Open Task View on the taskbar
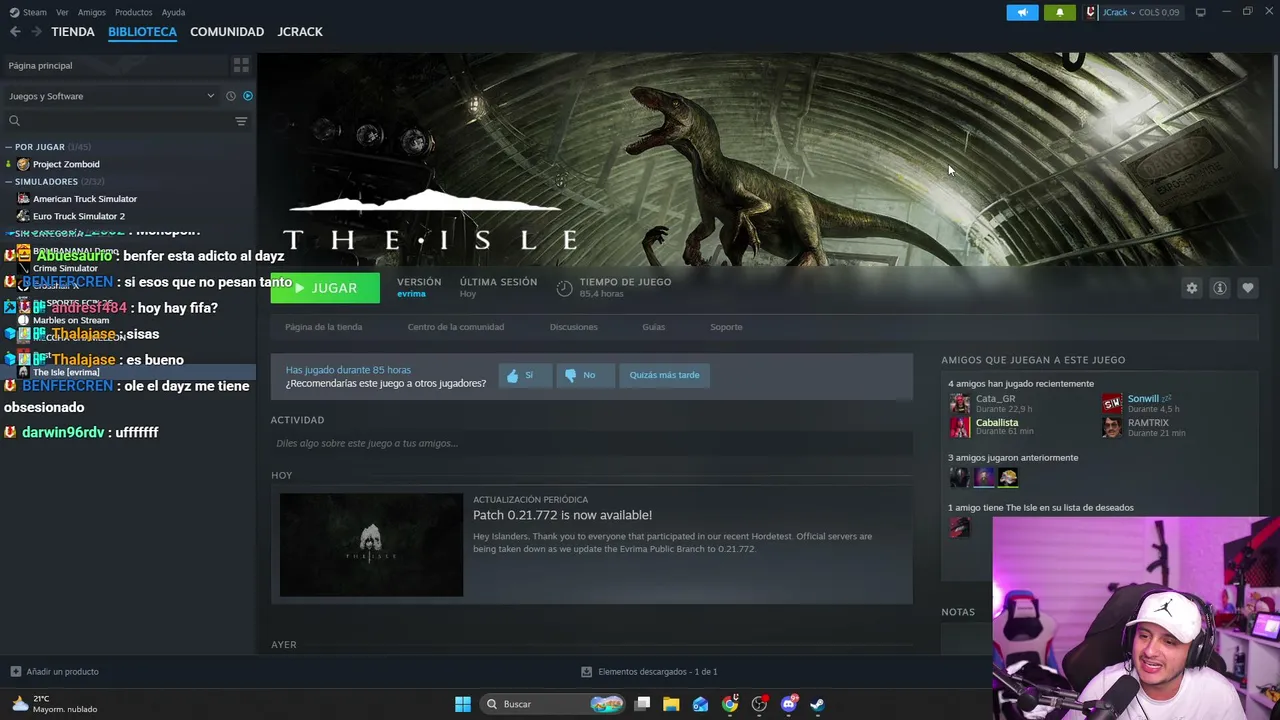This screenshot has height=720, width=1280. [642, 704]
